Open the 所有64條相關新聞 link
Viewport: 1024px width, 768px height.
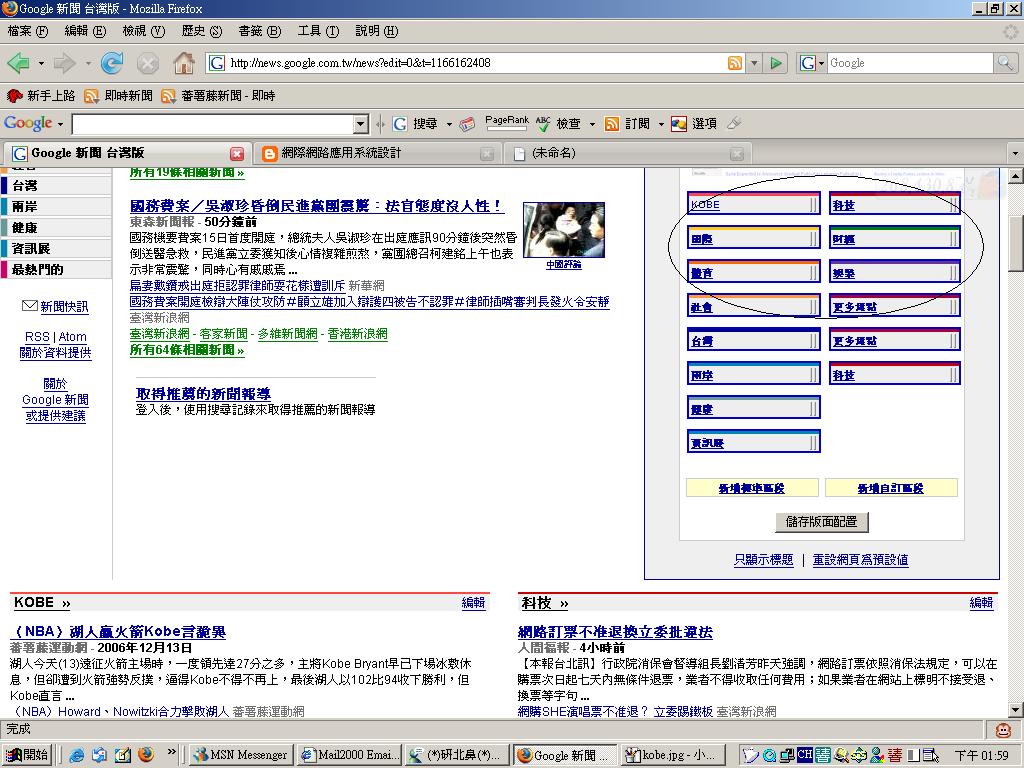(187, 350)
